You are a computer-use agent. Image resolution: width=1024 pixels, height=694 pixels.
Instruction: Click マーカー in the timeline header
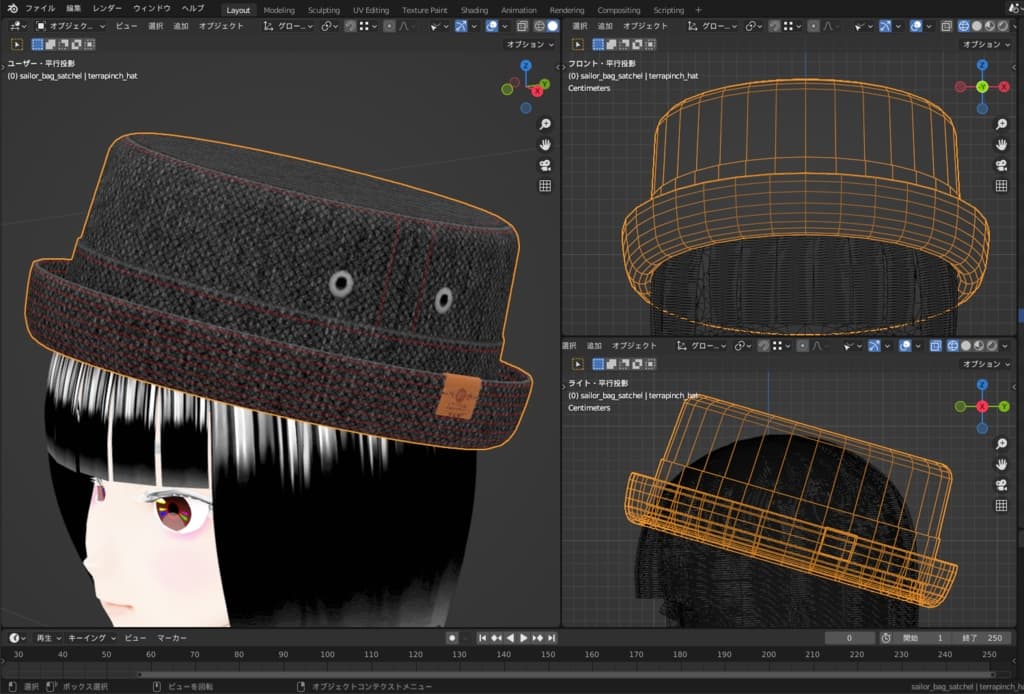[172, 638]
